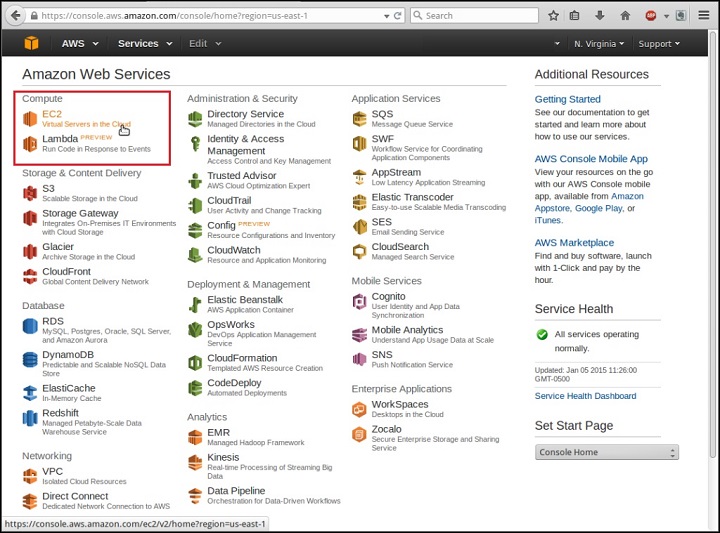Click the ElastiCache icon
The width and height of the screenshot is (720, 533).
30,393
